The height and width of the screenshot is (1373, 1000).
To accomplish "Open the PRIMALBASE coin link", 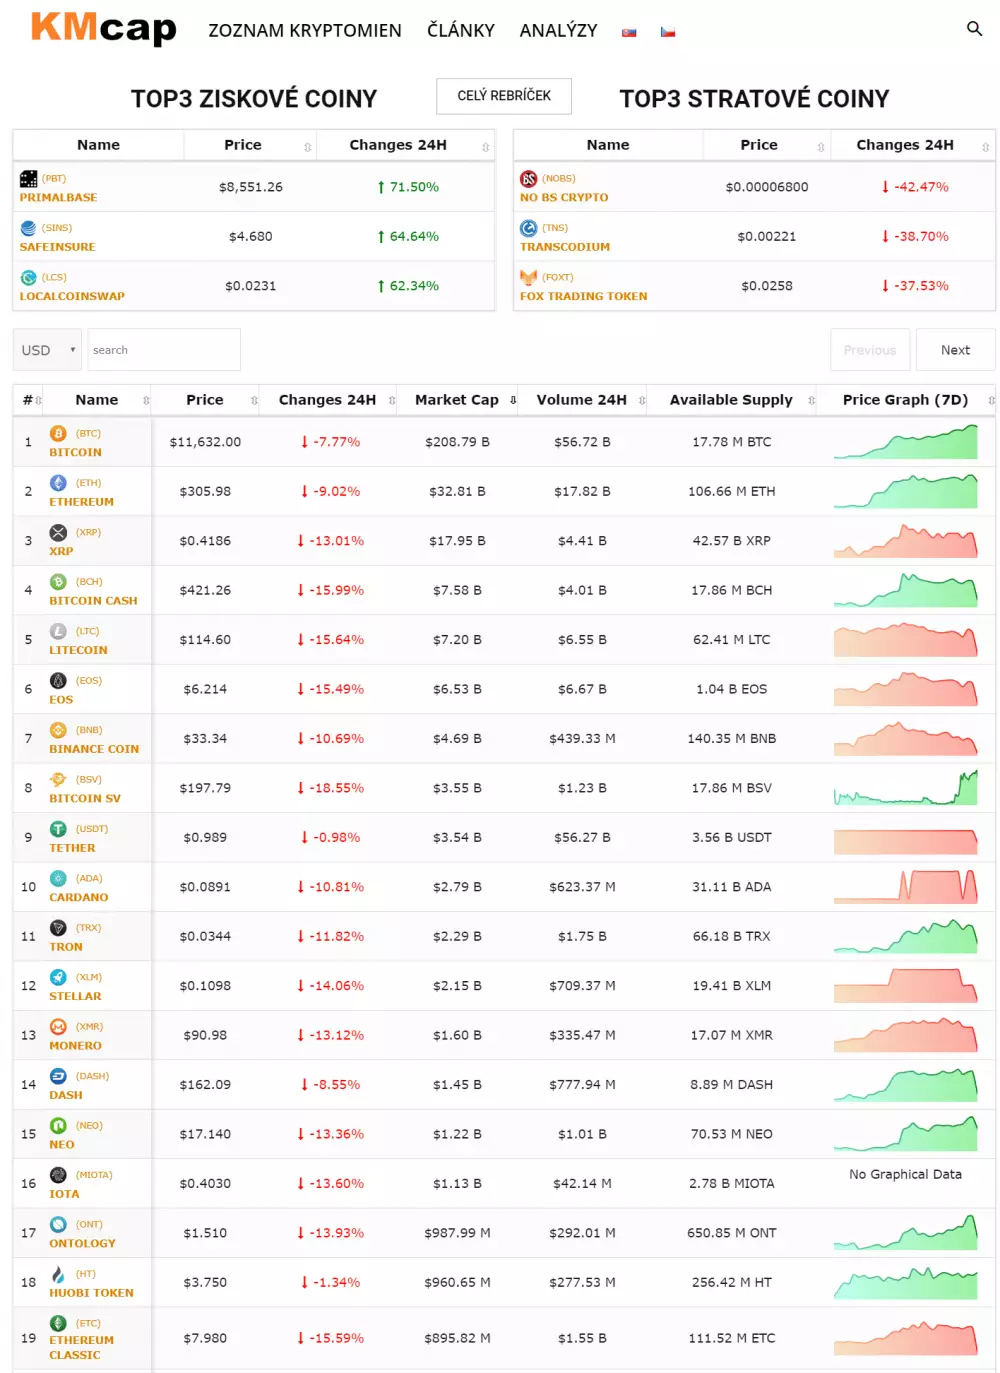I will (x=58, y=198).
